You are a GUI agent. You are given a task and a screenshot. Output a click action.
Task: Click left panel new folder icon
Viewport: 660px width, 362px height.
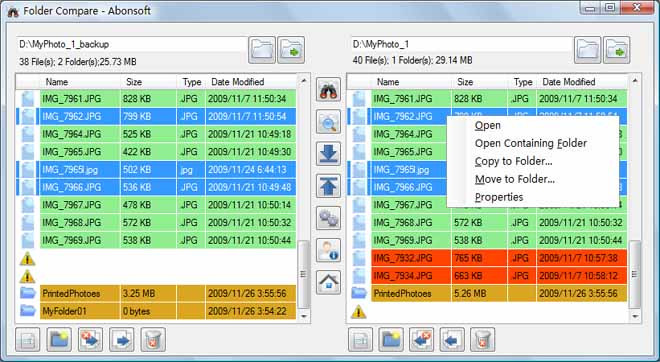point(59,340)
